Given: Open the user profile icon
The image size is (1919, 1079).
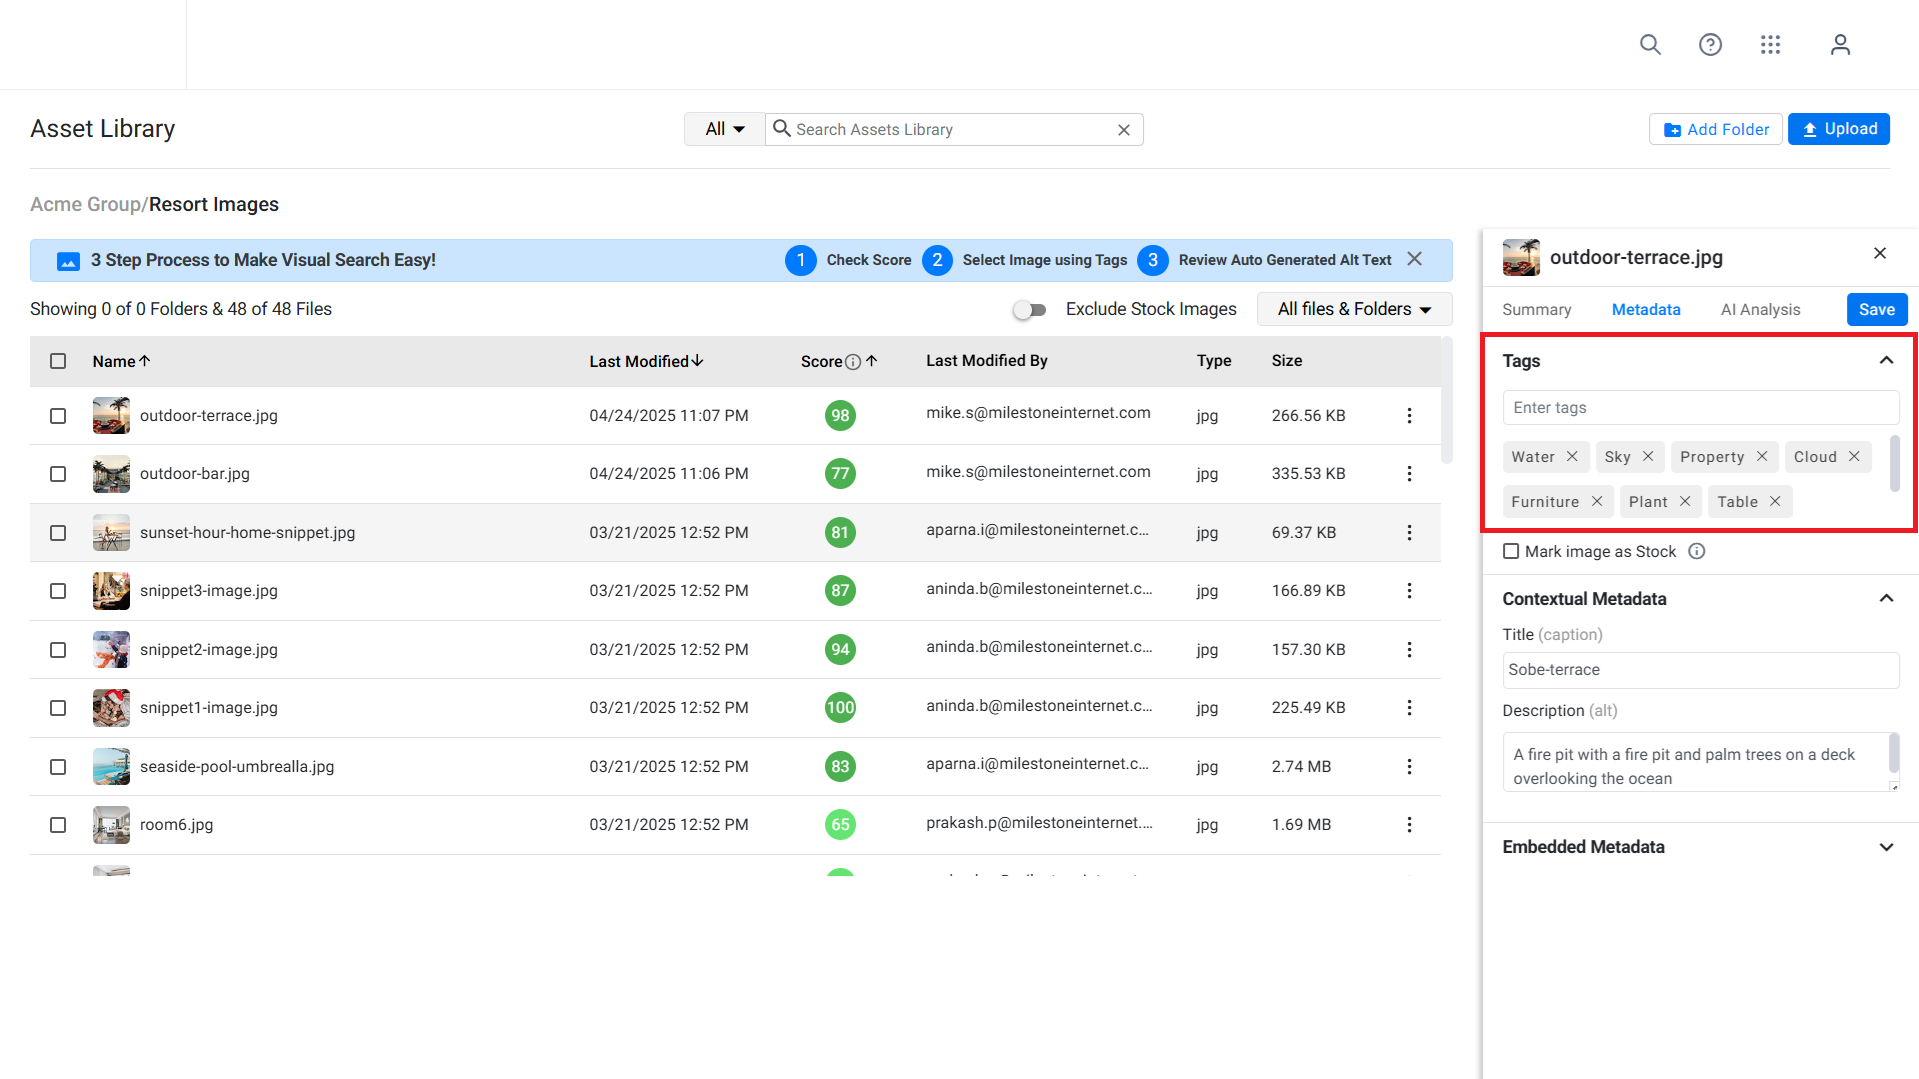Looking at the screenshot, I should tap(1840, 45).
